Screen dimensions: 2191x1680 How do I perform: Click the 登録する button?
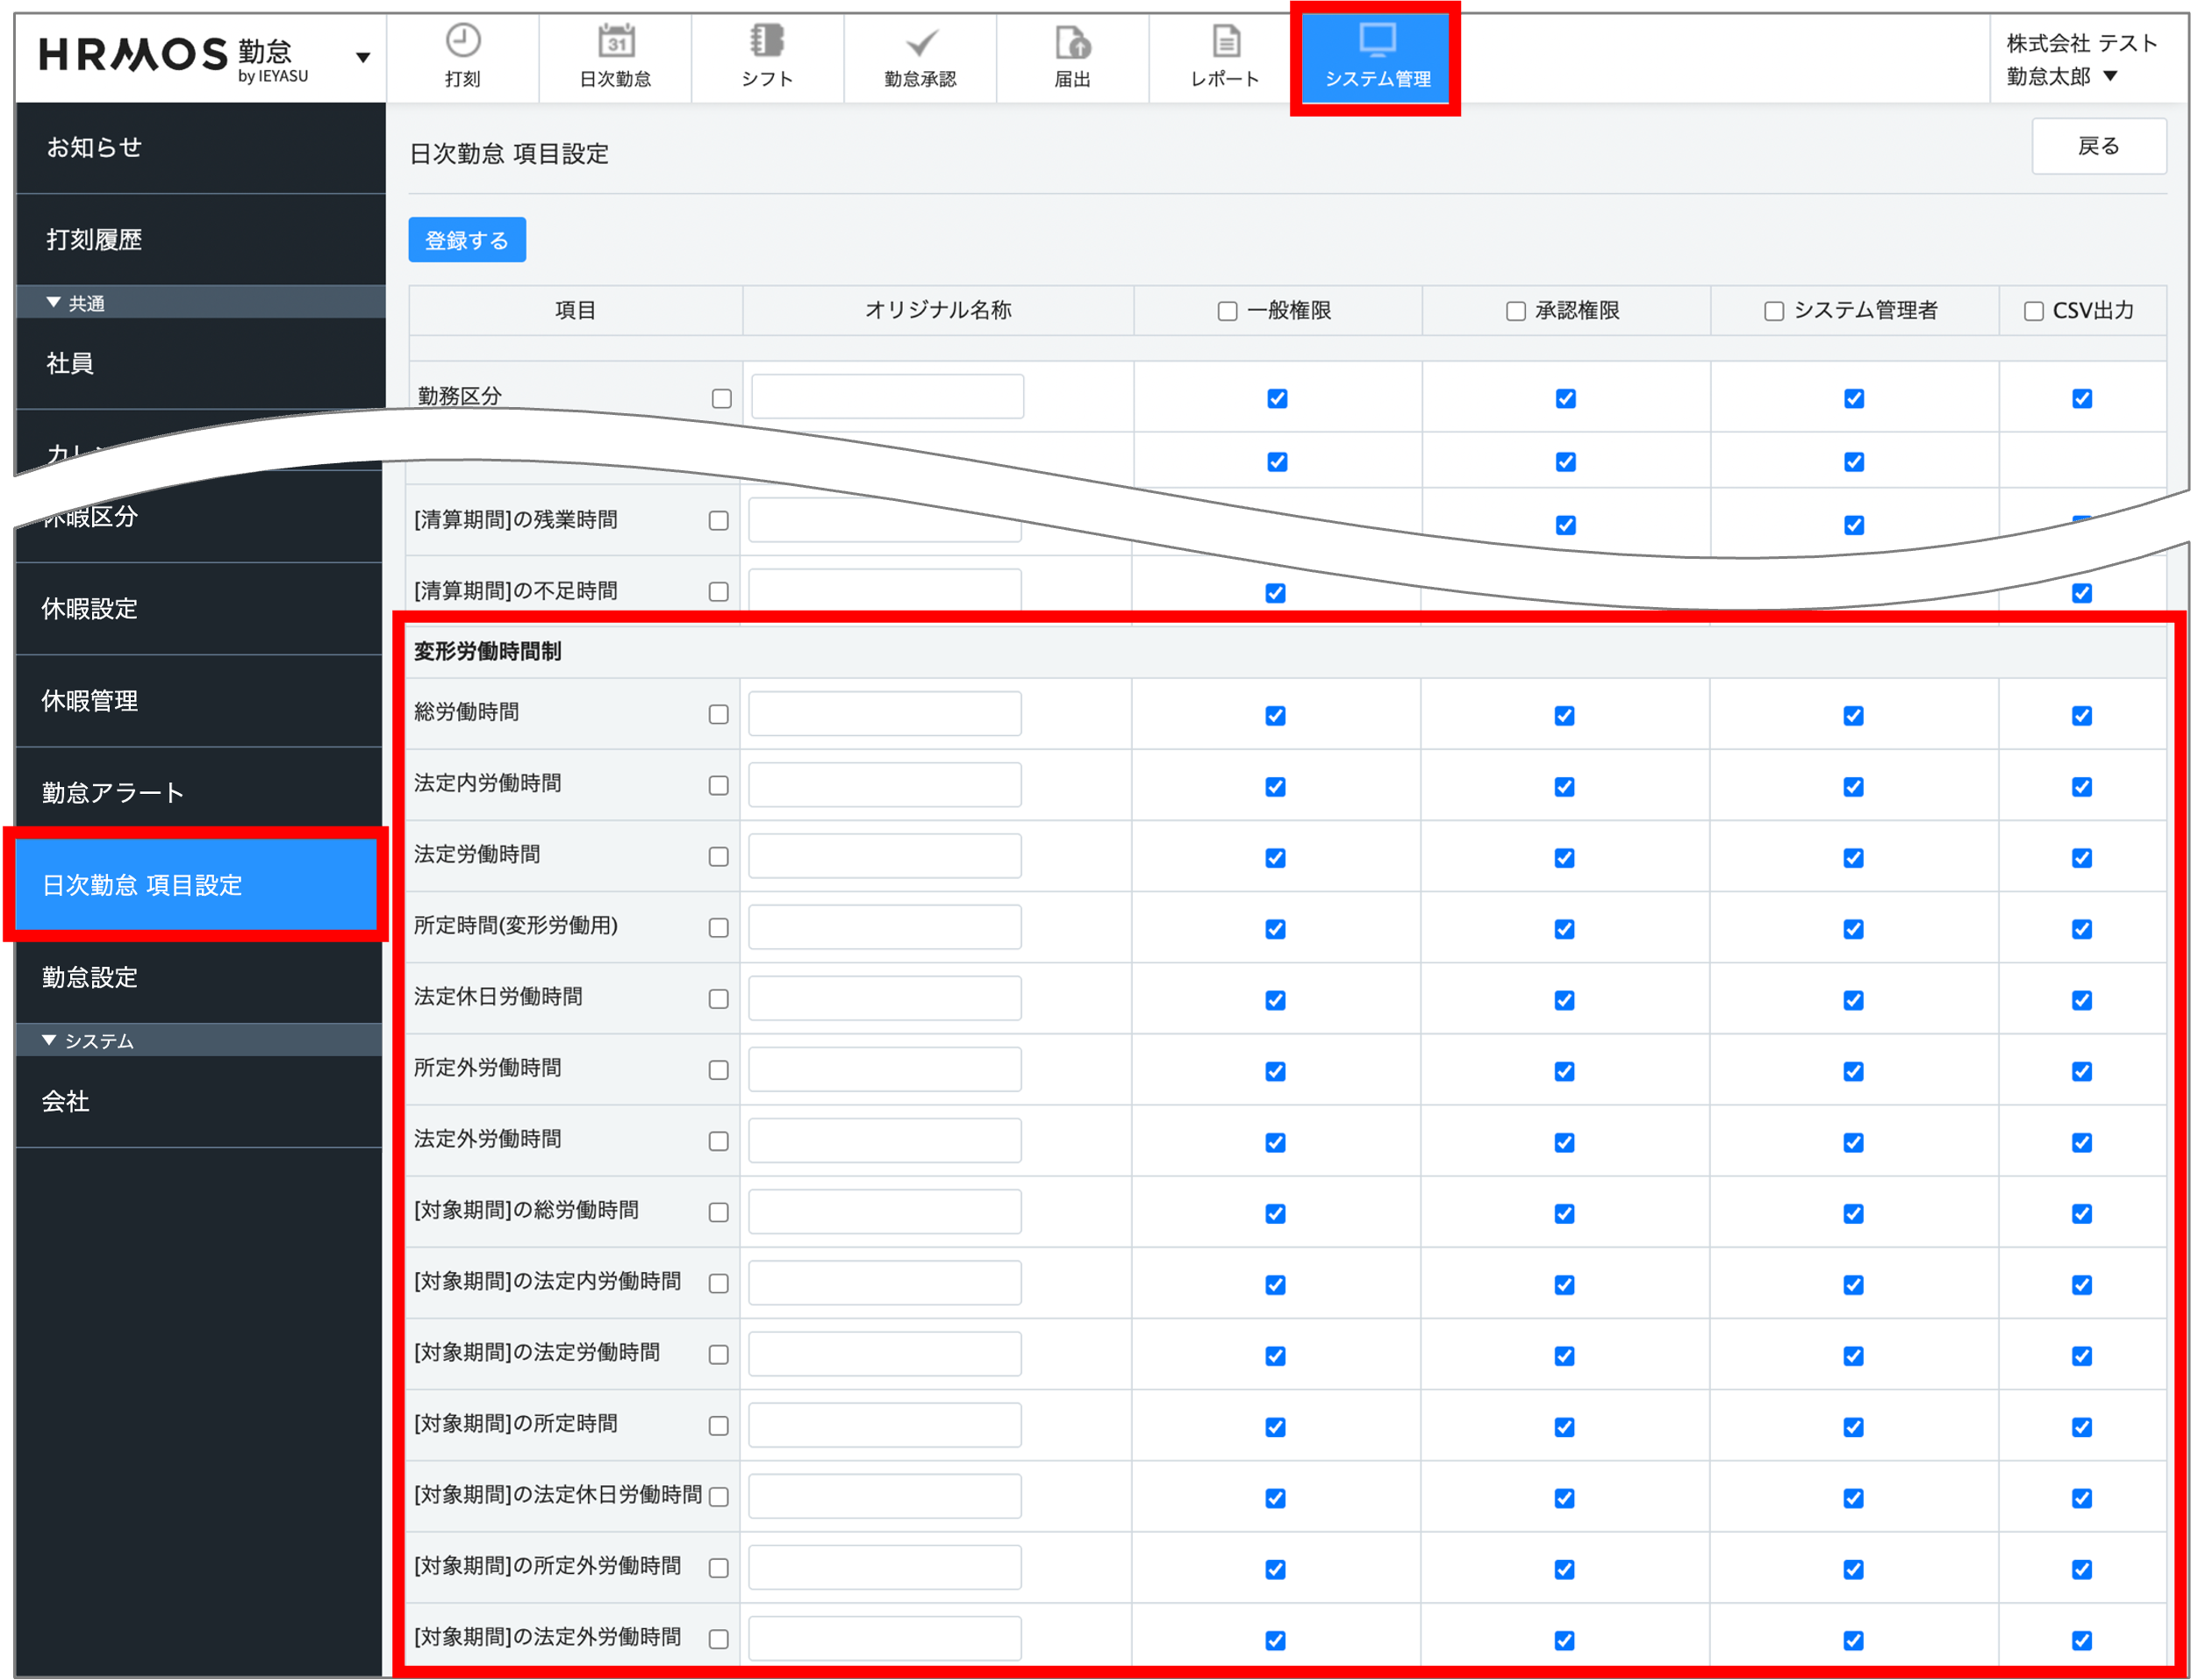coord(467,240)
